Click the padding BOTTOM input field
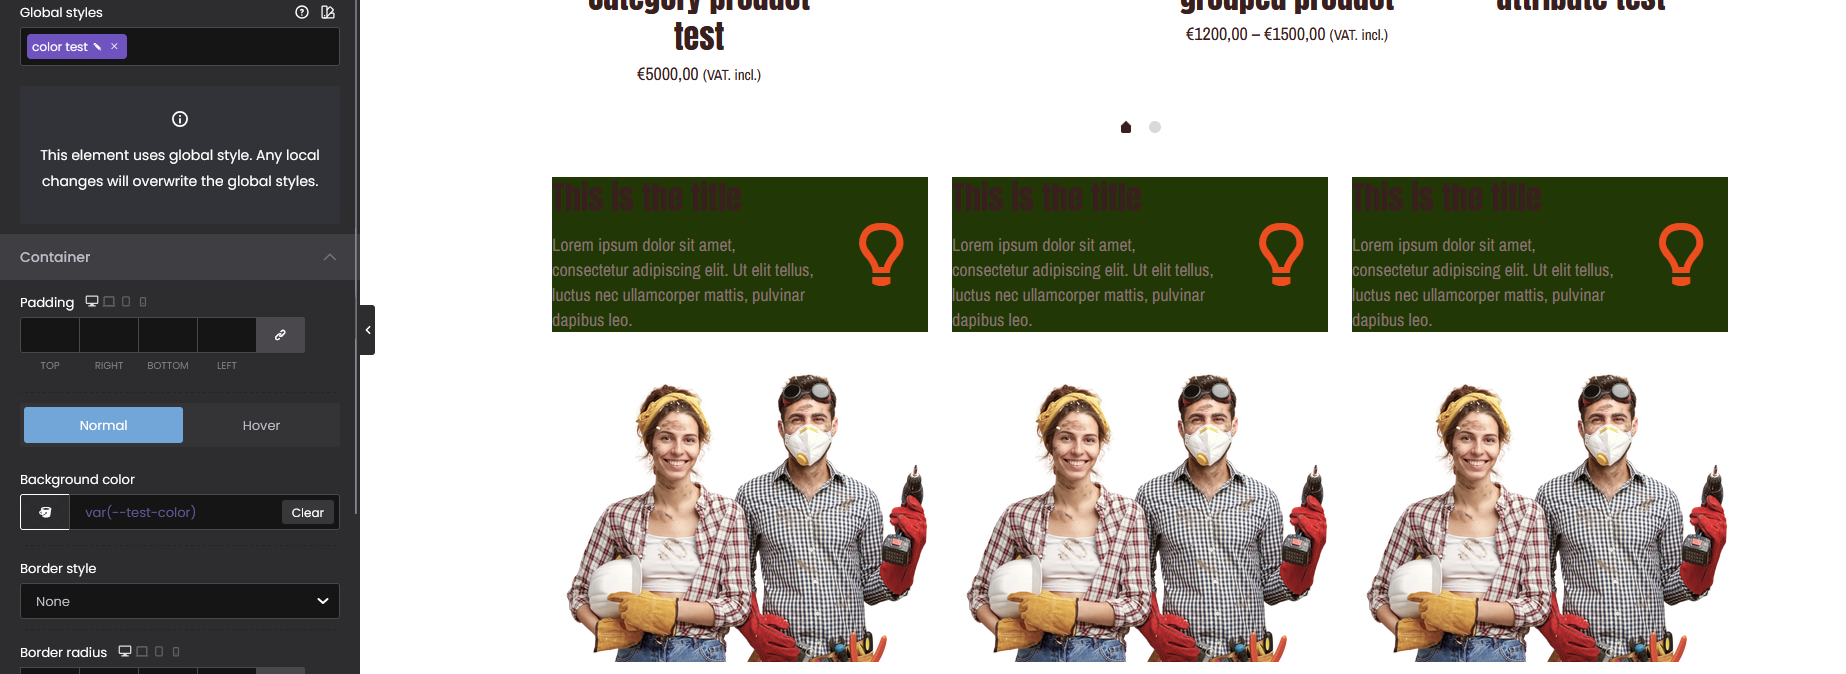 pos(168,335)
